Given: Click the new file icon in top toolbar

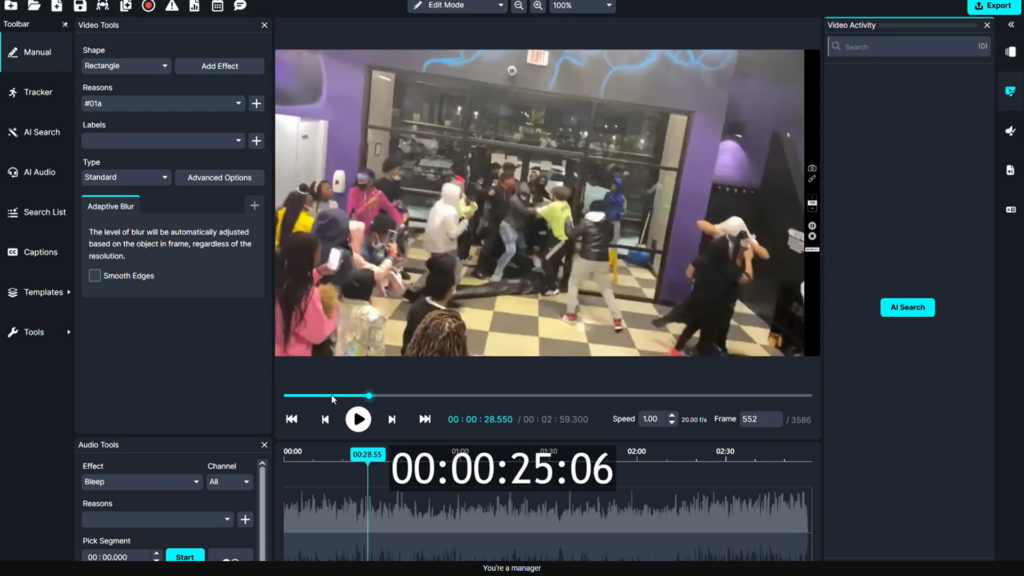Looking at the screenshot, I should click(57, 5).
